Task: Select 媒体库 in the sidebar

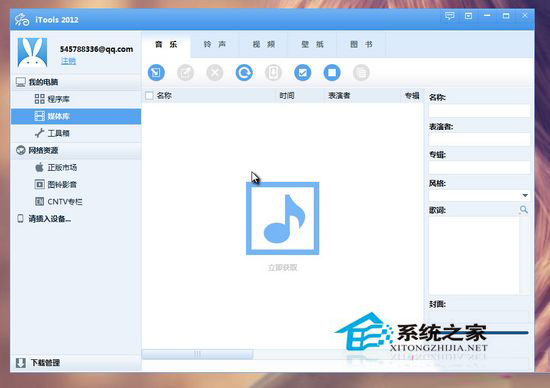Action: point(76,116)
